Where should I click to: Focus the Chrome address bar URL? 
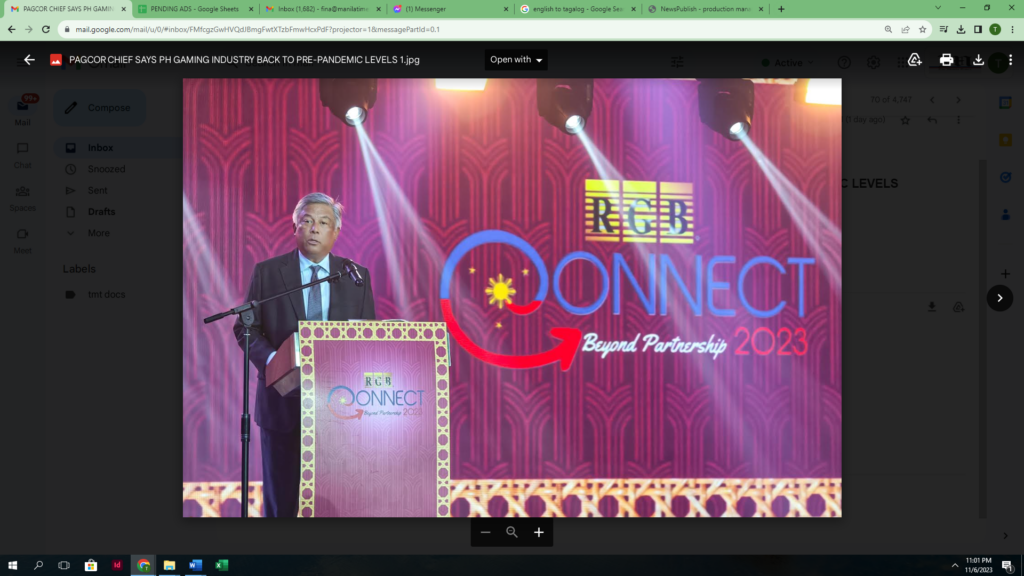[257, 29]
